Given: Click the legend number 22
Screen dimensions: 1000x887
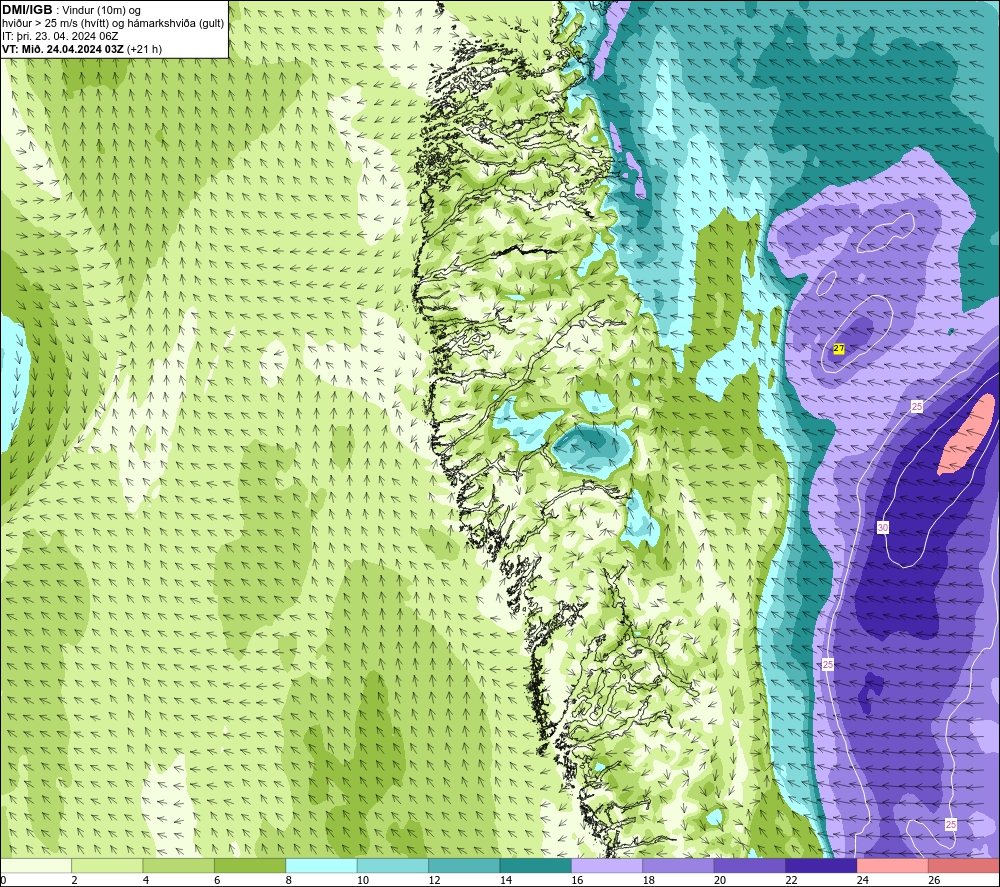Looking at the screenshot, I should pyautogui.click(x=791, y=880).
